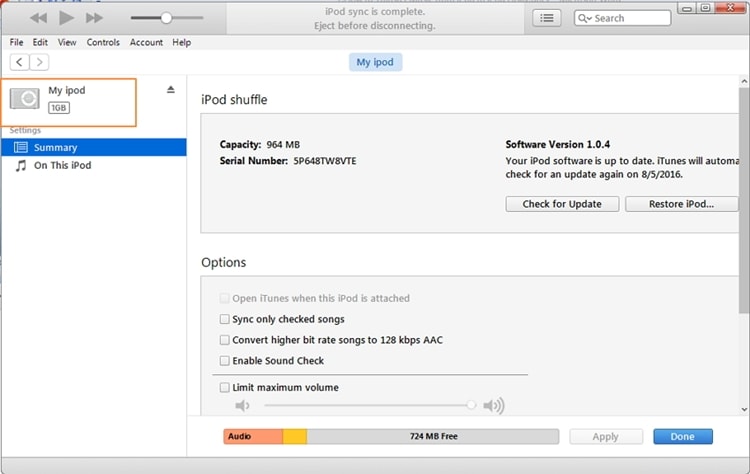750x474 pixels.
Task: Click the rewind previous track button
Action: (38, 18)
